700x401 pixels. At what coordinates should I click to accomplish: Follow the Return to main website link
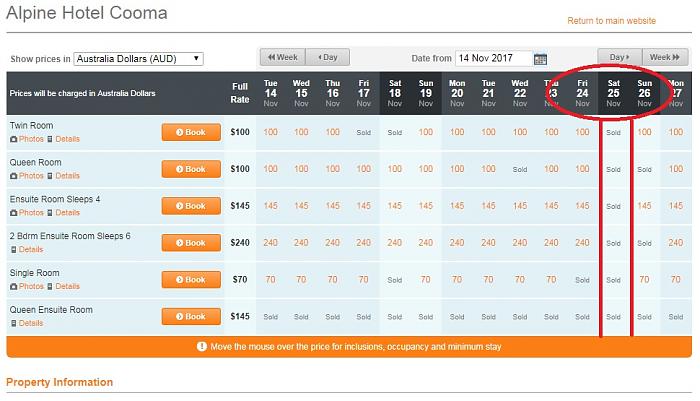tap(612, 21)
